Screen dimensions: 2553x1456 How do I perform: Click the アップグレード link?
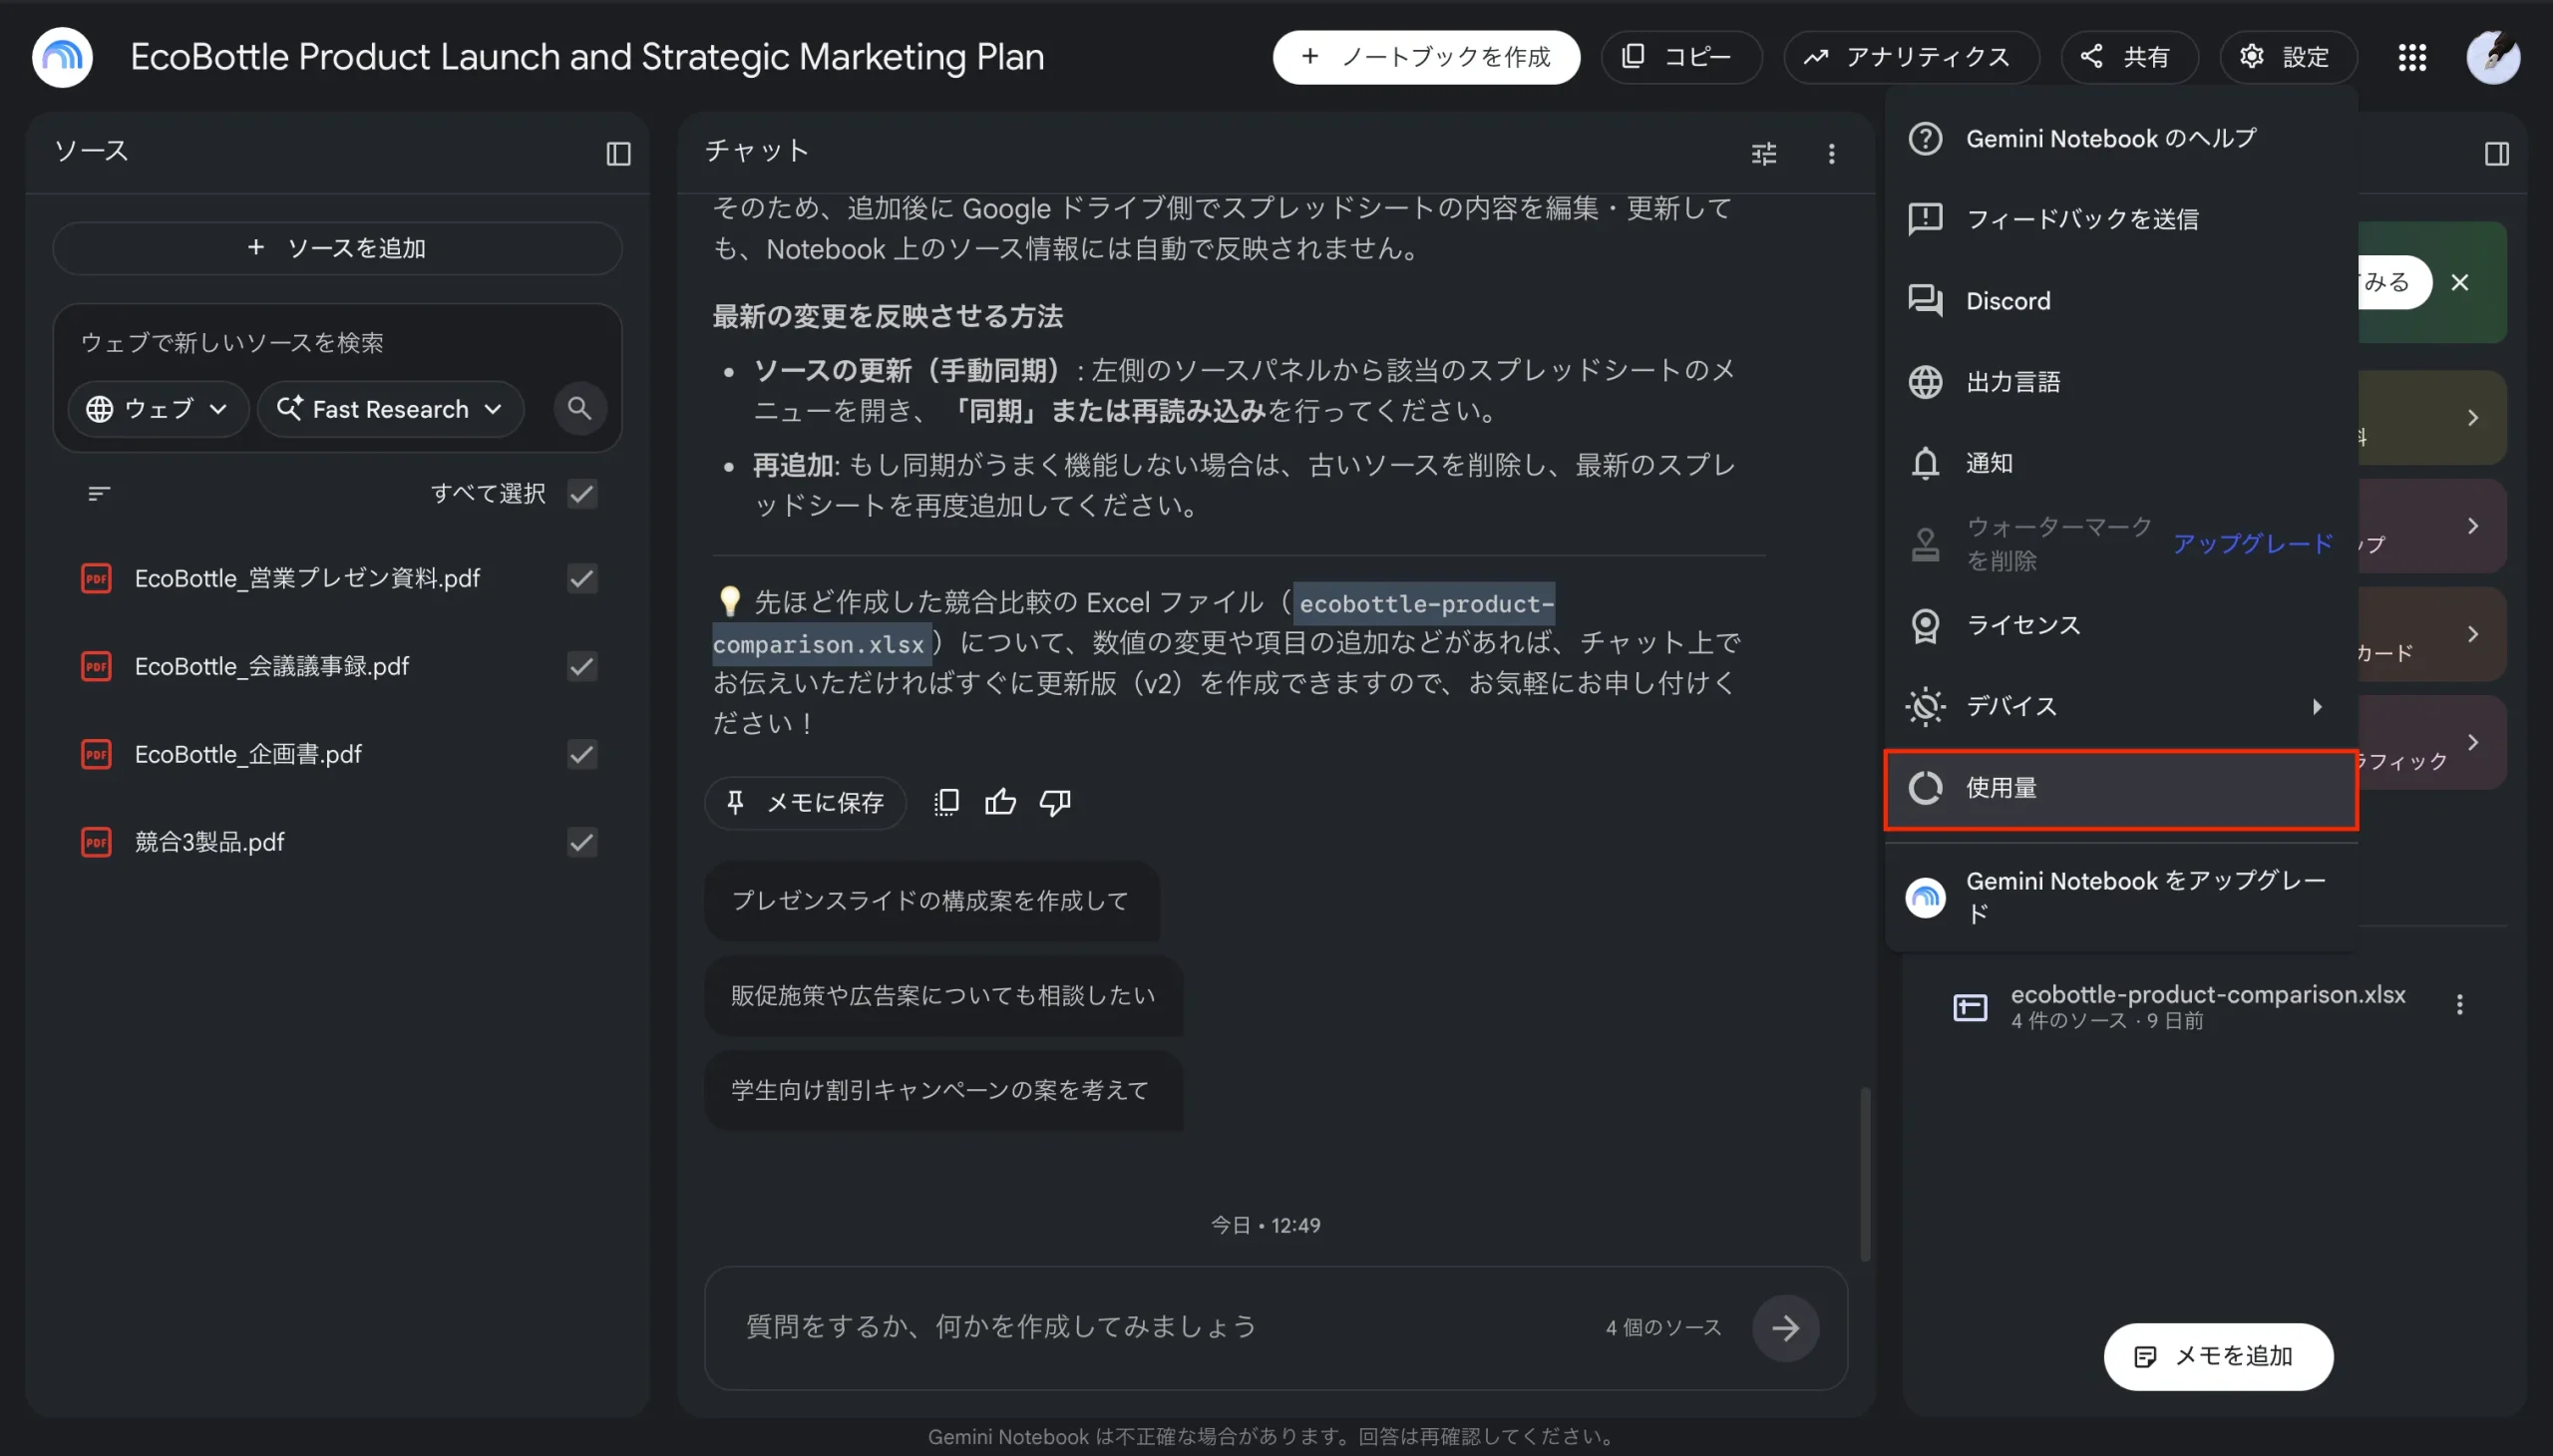[x=2253, y=543]
